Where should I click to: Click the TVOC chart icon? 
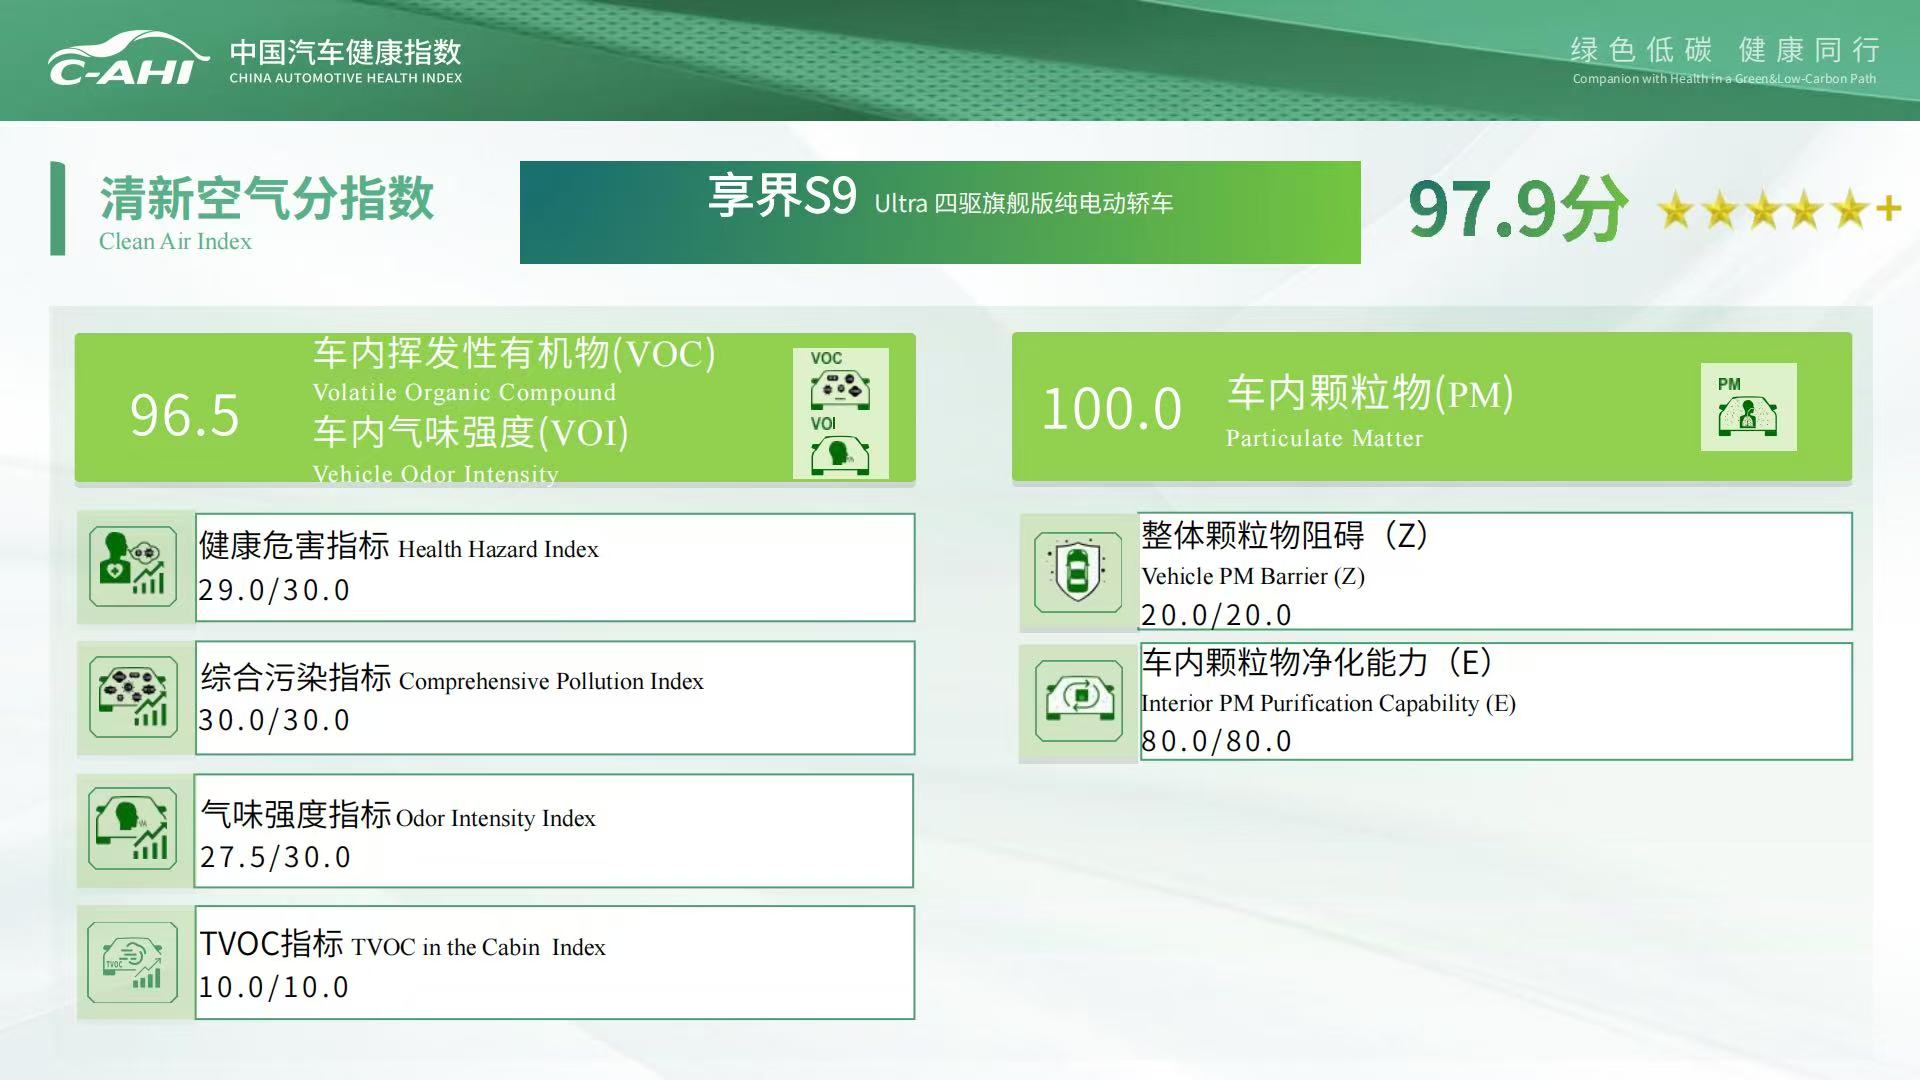click(133, 962)
